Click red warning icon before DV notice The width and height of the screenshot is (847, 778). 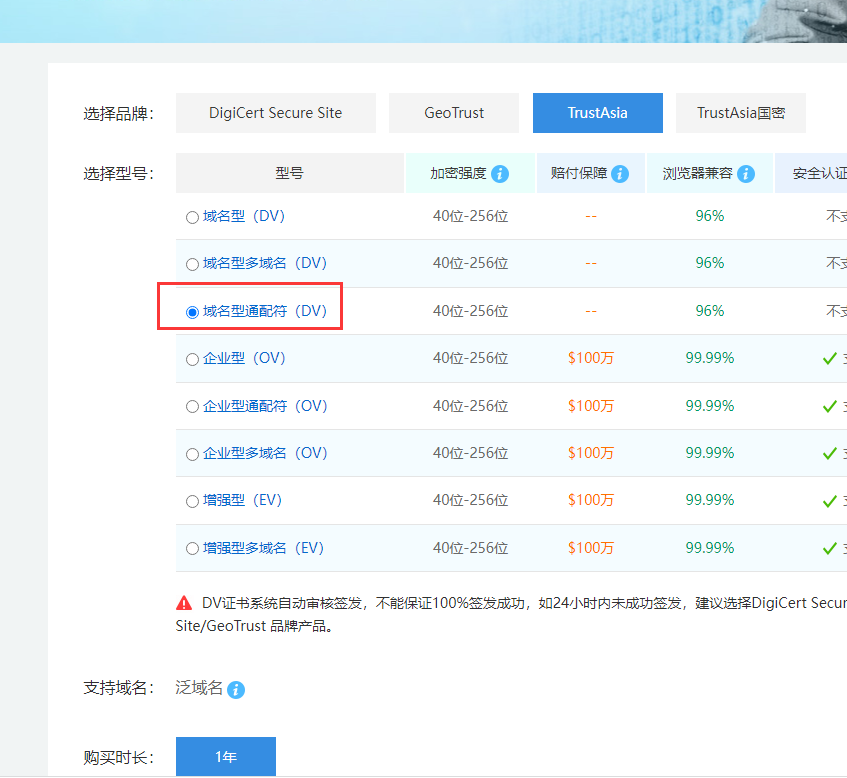tap(184, 603)
